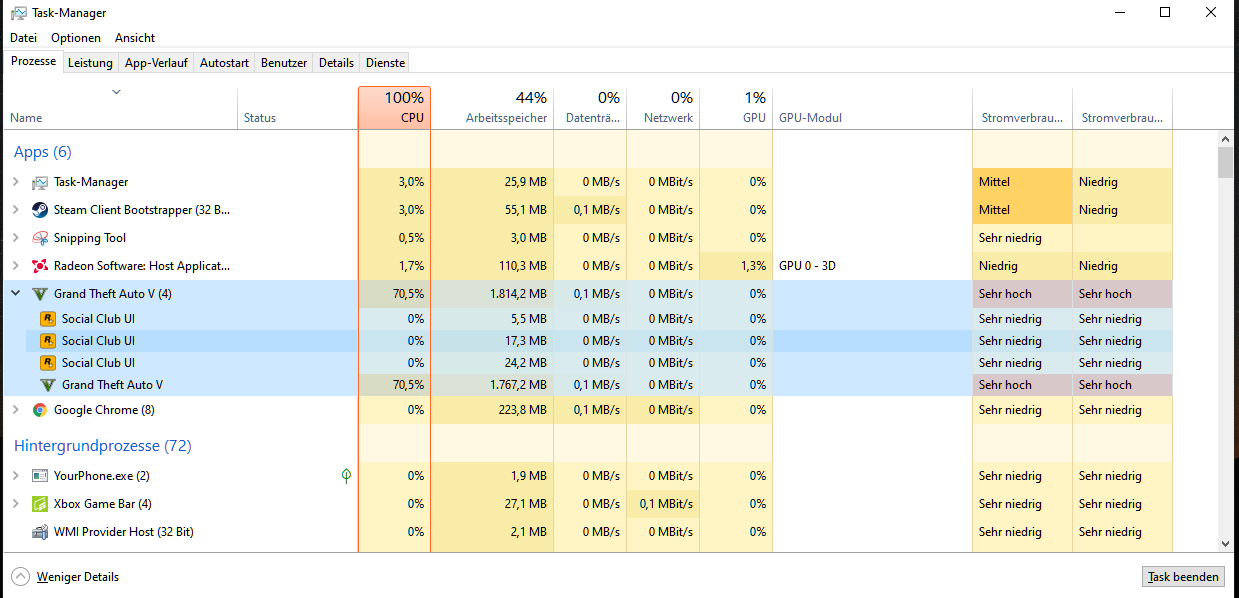Click the WMI Provider Host icon
The width and height of the screenshot is (1239, 598).
click(x=40, y=532)
